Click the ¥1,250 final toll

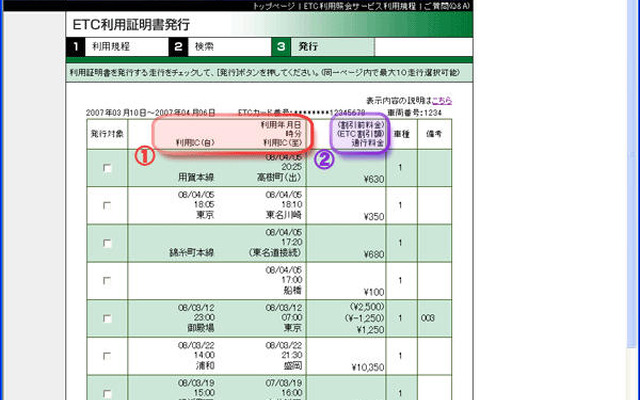[x=371, y=329]
